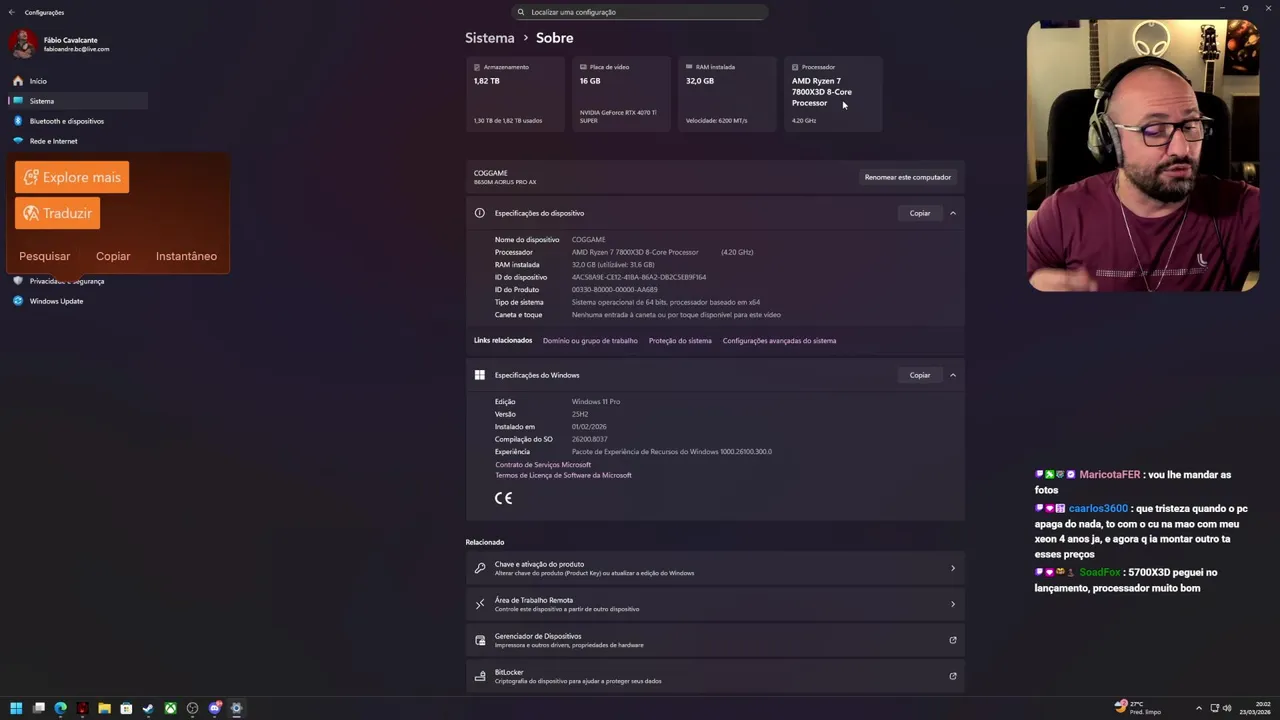Click the external link icon for BitLocker
1280x720 pixels.
(953, 676)
